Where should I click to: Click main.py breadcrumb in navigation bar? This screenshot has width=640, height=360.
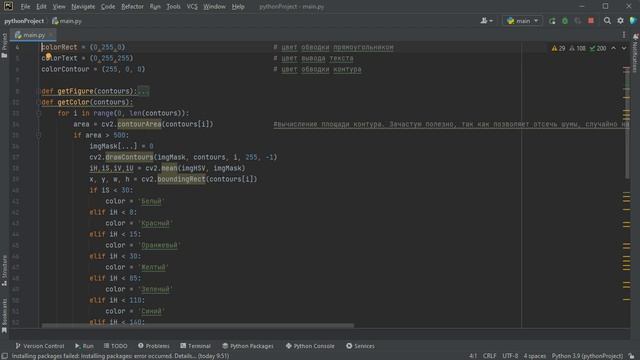tap(67, 21)
